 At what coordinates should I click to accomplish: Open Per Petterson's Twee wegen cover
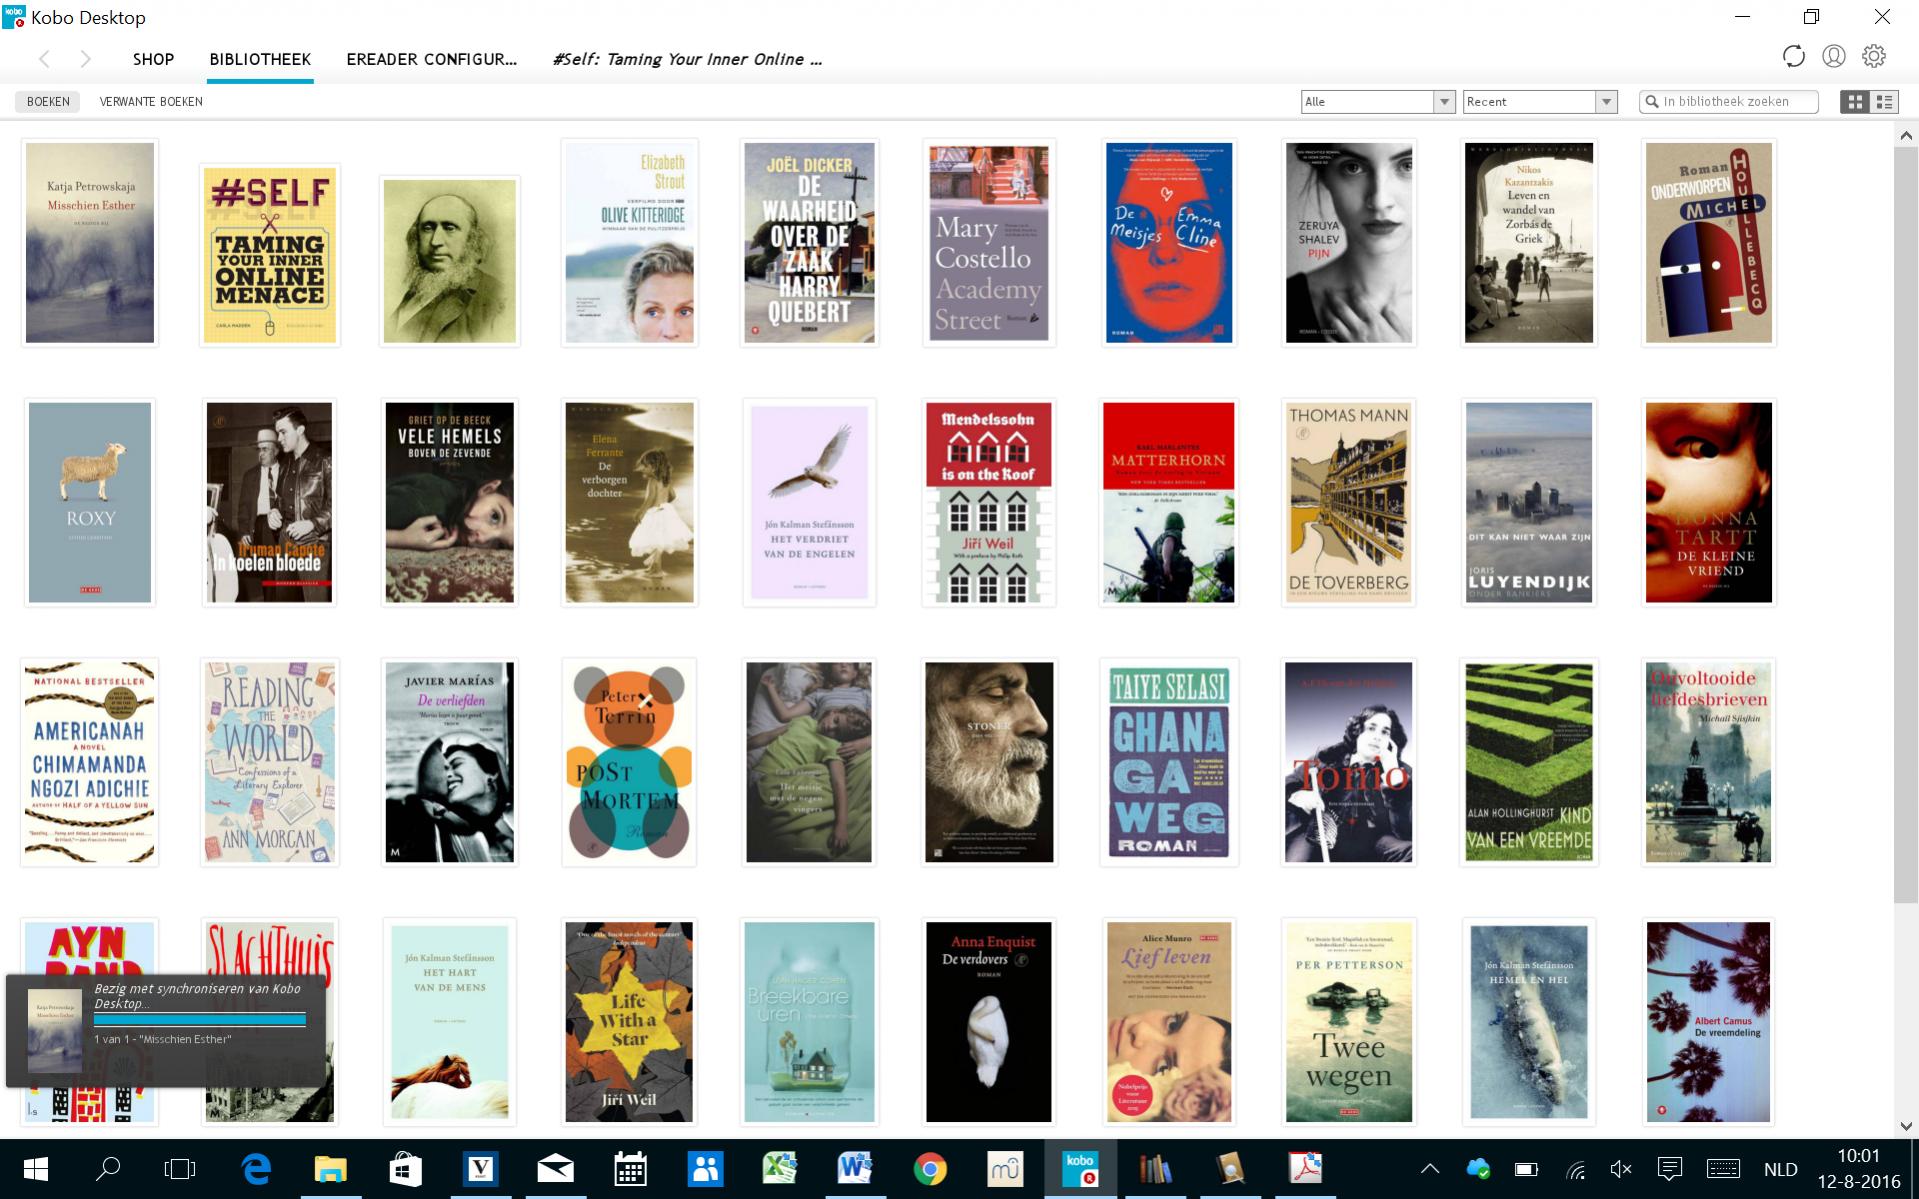tap(1349, 1023)
